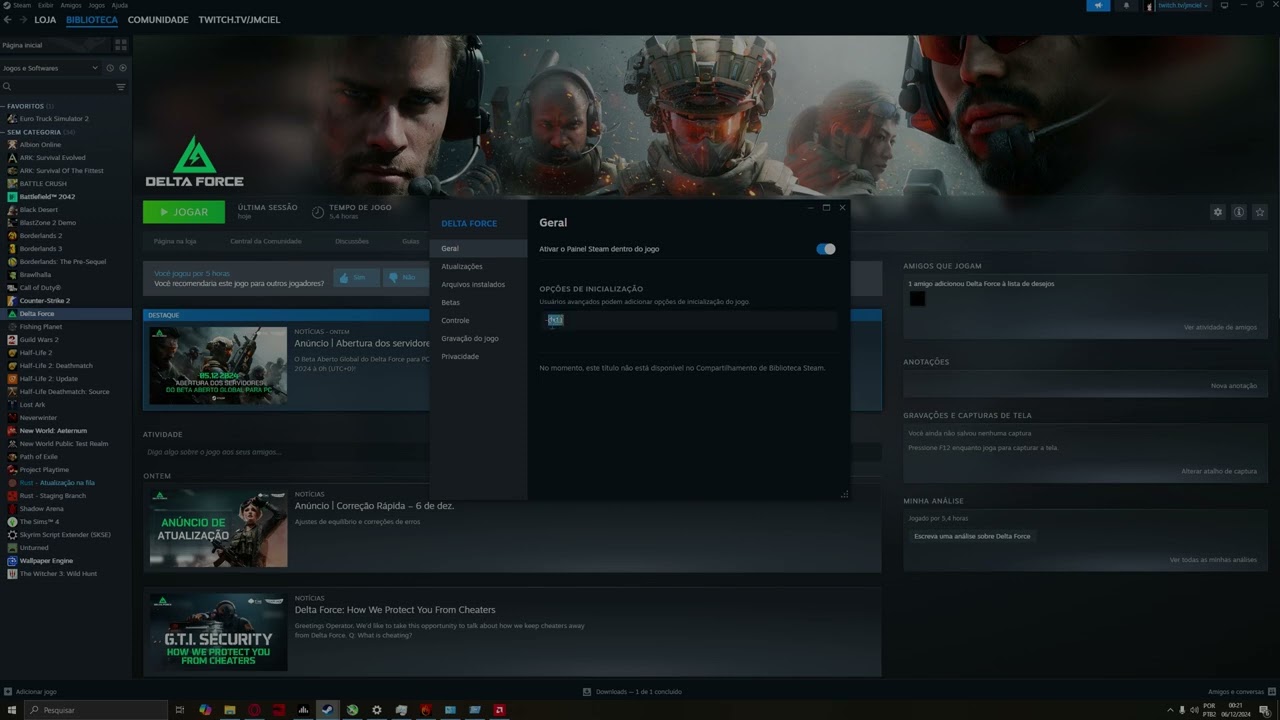Open the Ajuda menu
Image resolution: width=1280 pixels, height=720 pixels.
tap(120, 5)
